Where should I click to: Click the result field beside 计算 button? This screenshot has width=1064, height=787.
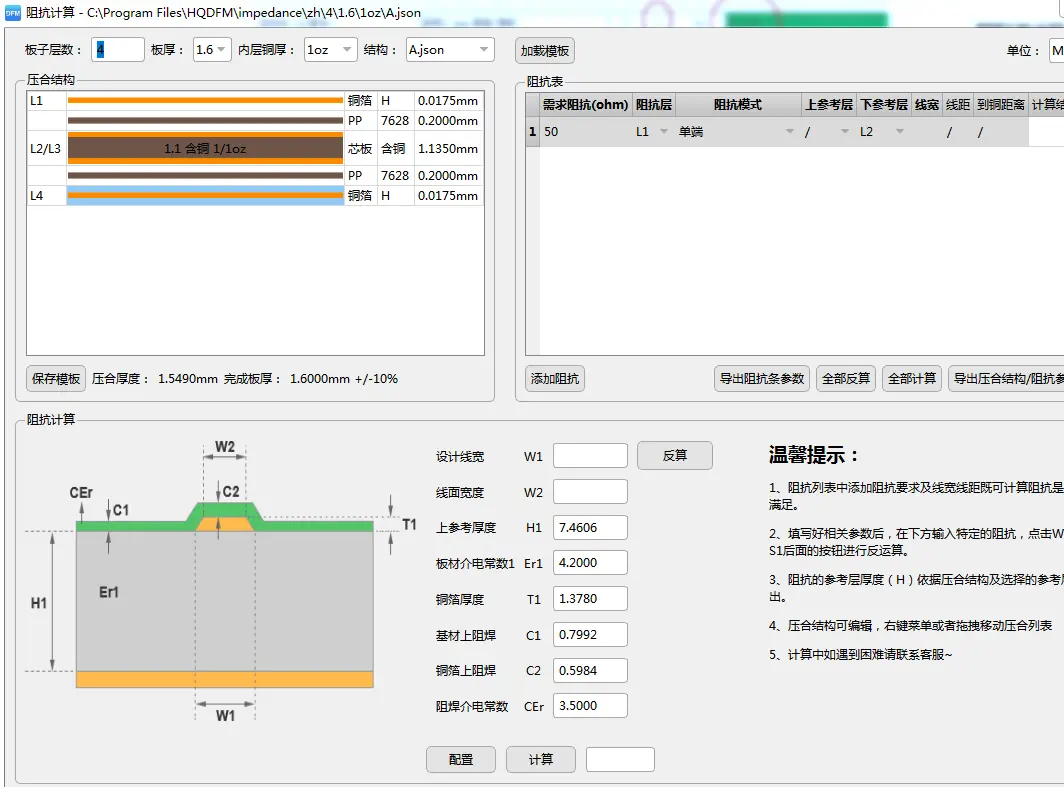(x=620, y=759)
